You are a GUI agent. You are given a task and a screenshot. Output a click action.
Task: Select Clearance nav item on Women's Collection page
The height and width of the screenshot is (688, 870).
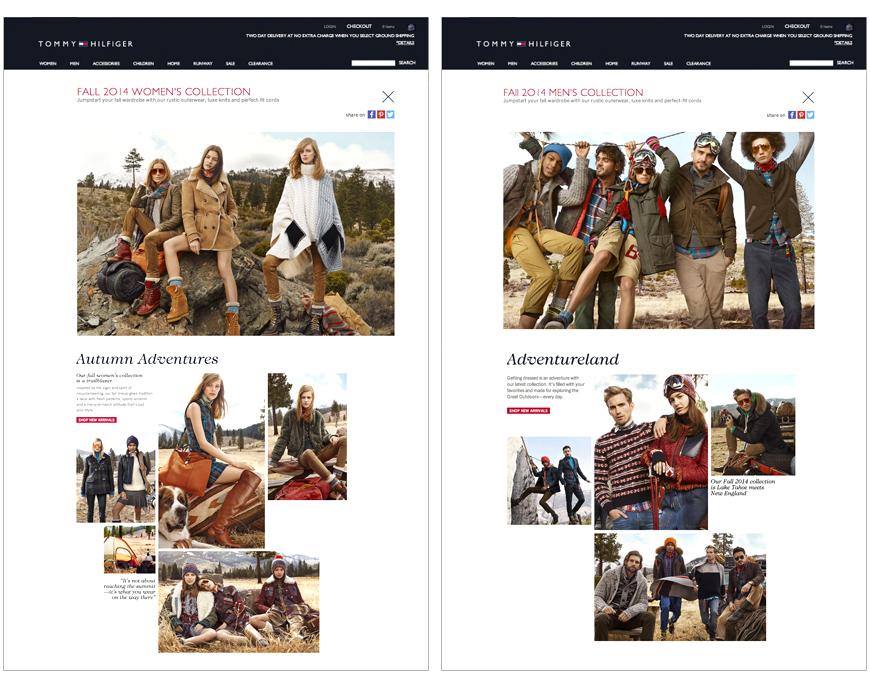pyautogui.click(x=260, y=63)
